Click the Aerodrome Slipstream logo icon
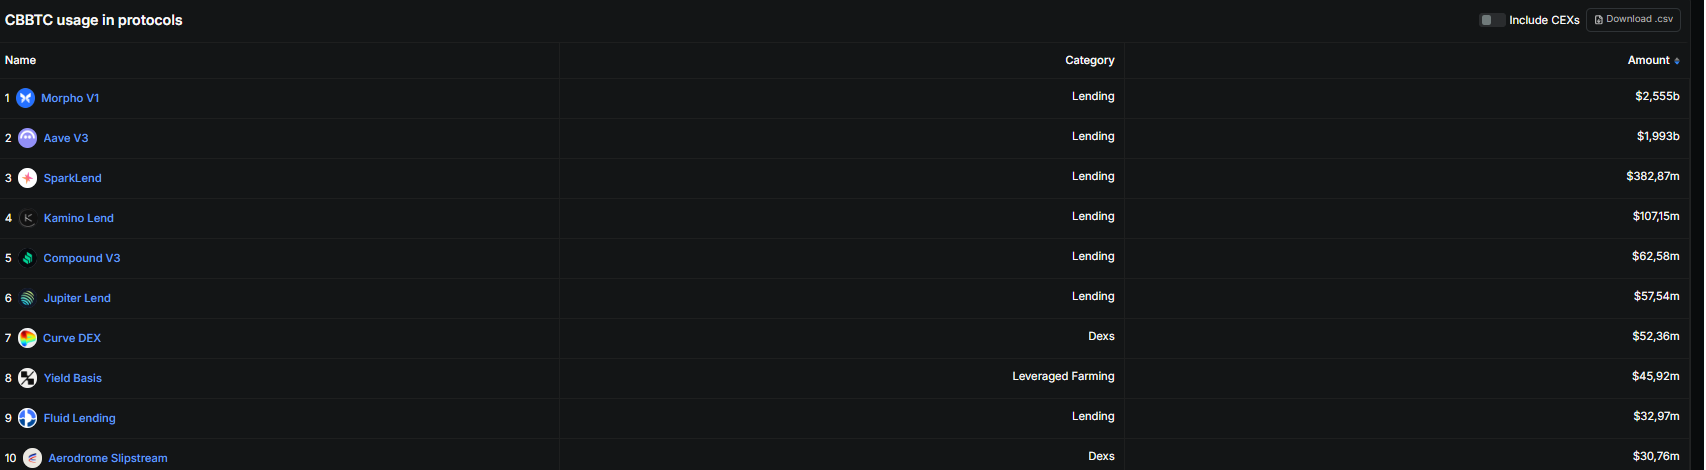The height and width of the screenshot is (470, 1706). pyautogui.click(x=33, y=458)
